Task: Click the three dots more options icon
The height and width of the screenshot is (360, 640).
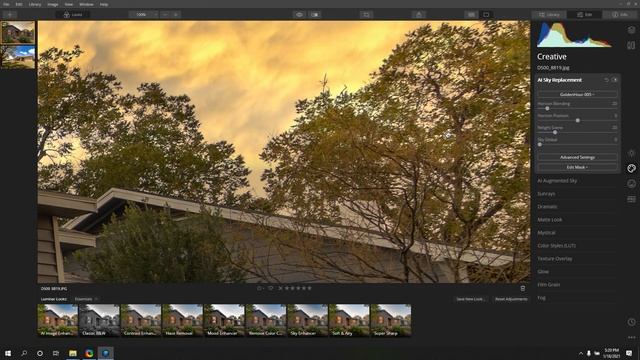Action: pyautogui.click(x=631, y=338)
